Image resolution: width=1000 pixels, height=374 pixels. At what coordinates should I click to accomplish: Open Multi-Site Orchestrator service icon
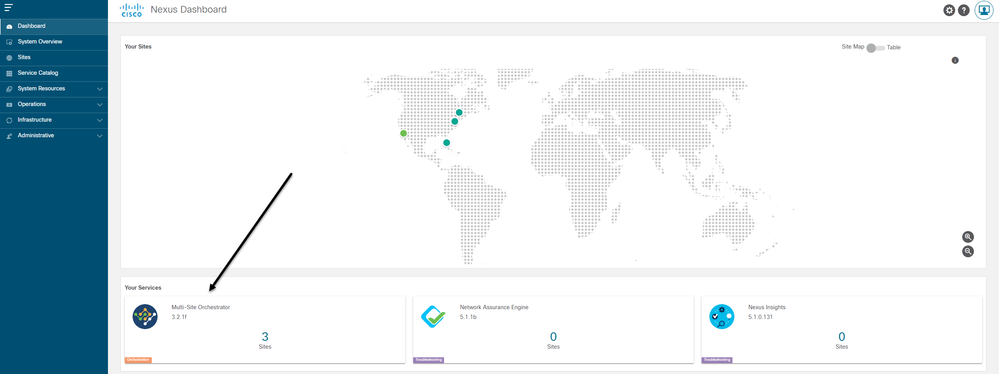145,317
